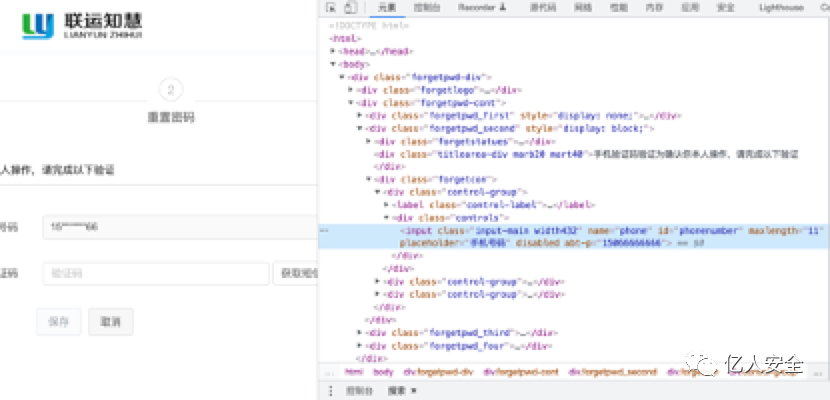Image resolution: width=830 pixels, height=400 pixels.
Task: Click step 2 circle indicator
Action: click(171, 90)
